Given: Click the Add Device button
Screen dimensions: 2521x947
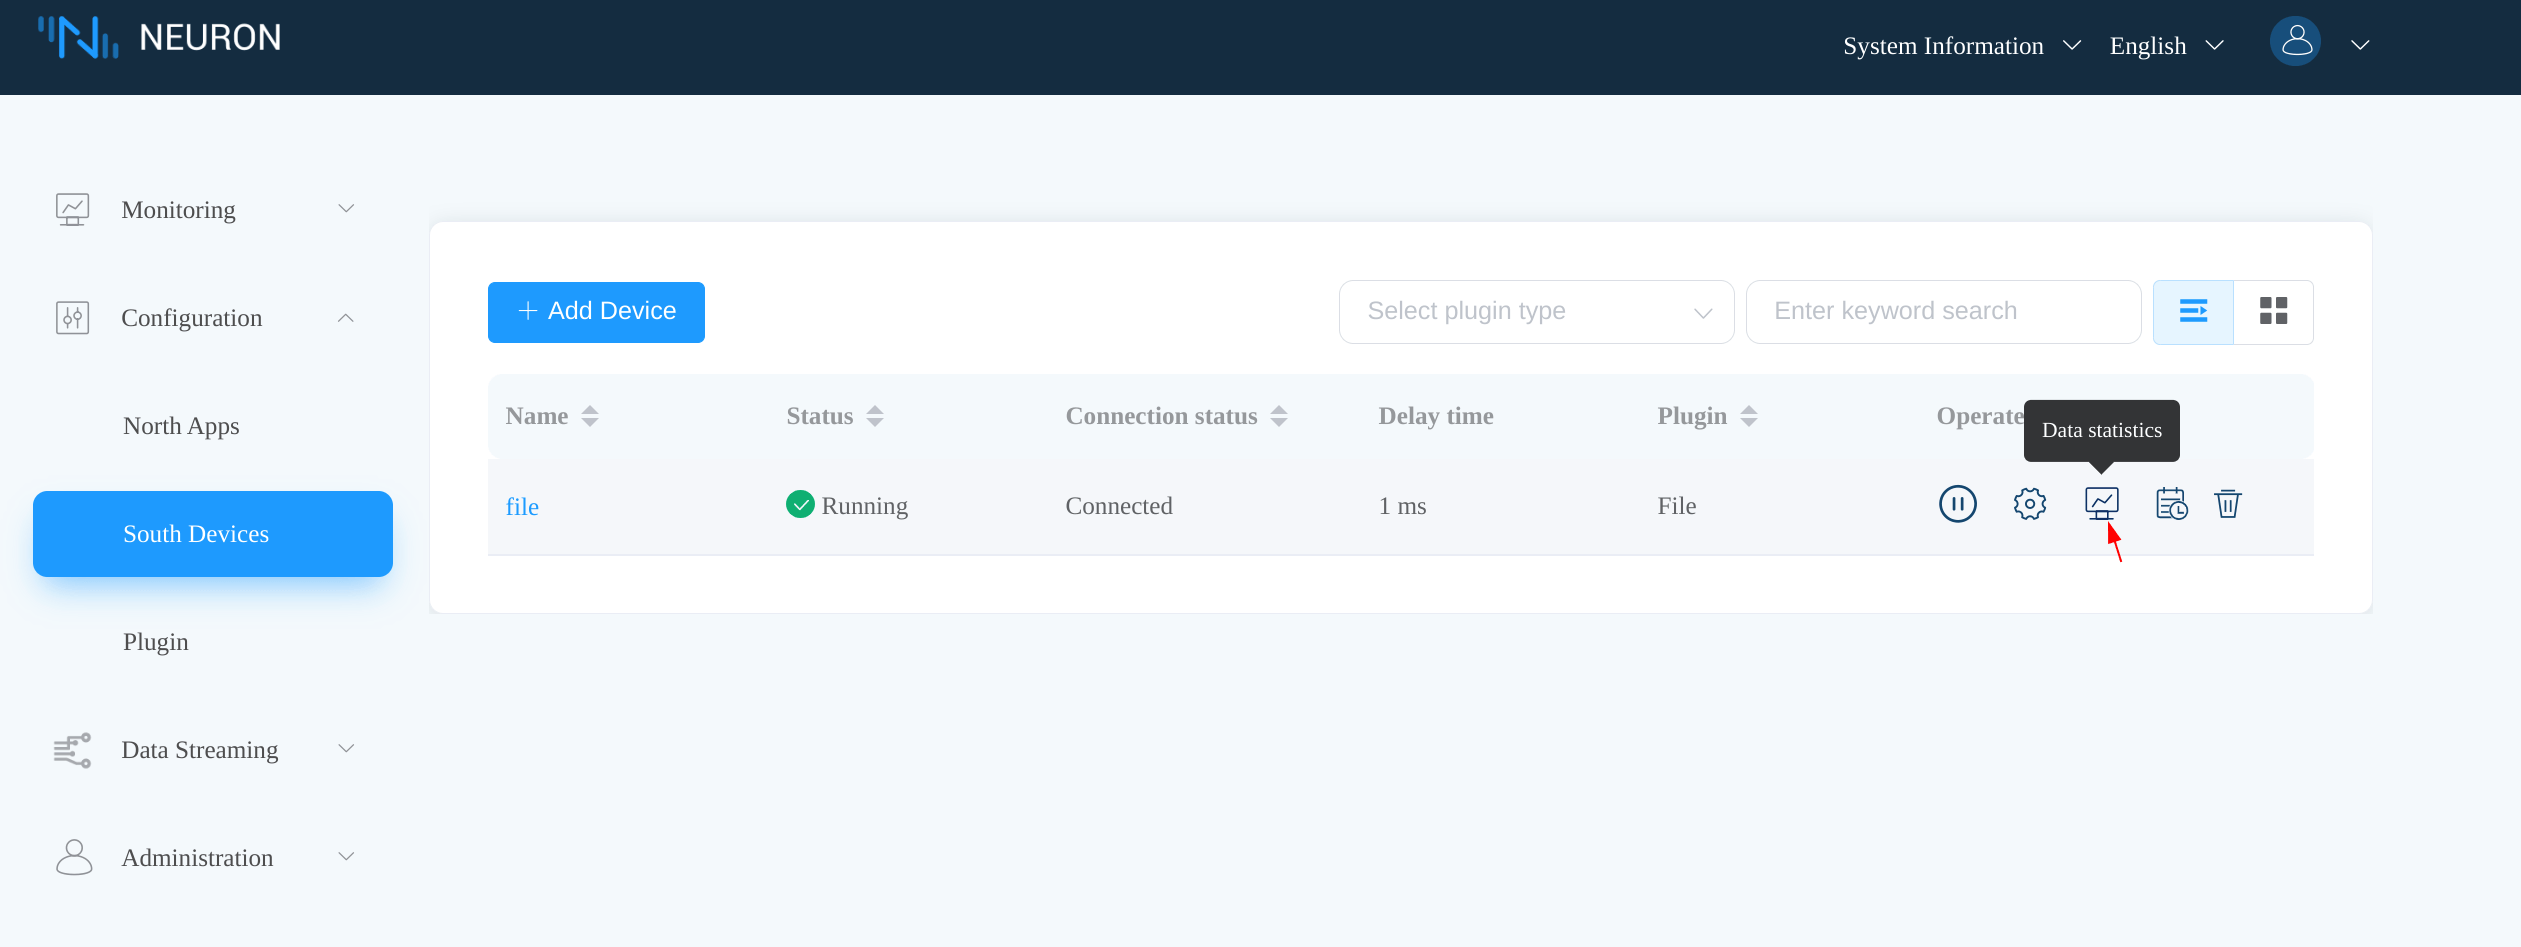Looking at the screenshot, I should click(x=595, y=311).
